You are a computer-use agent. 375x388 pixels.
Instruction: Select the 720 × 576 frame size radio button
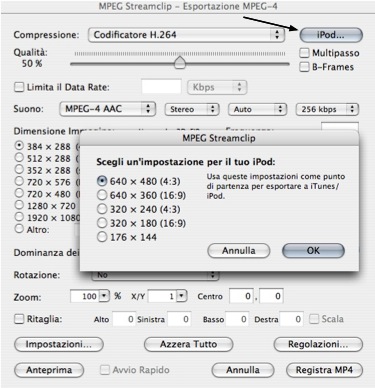[x=20, y=181]
